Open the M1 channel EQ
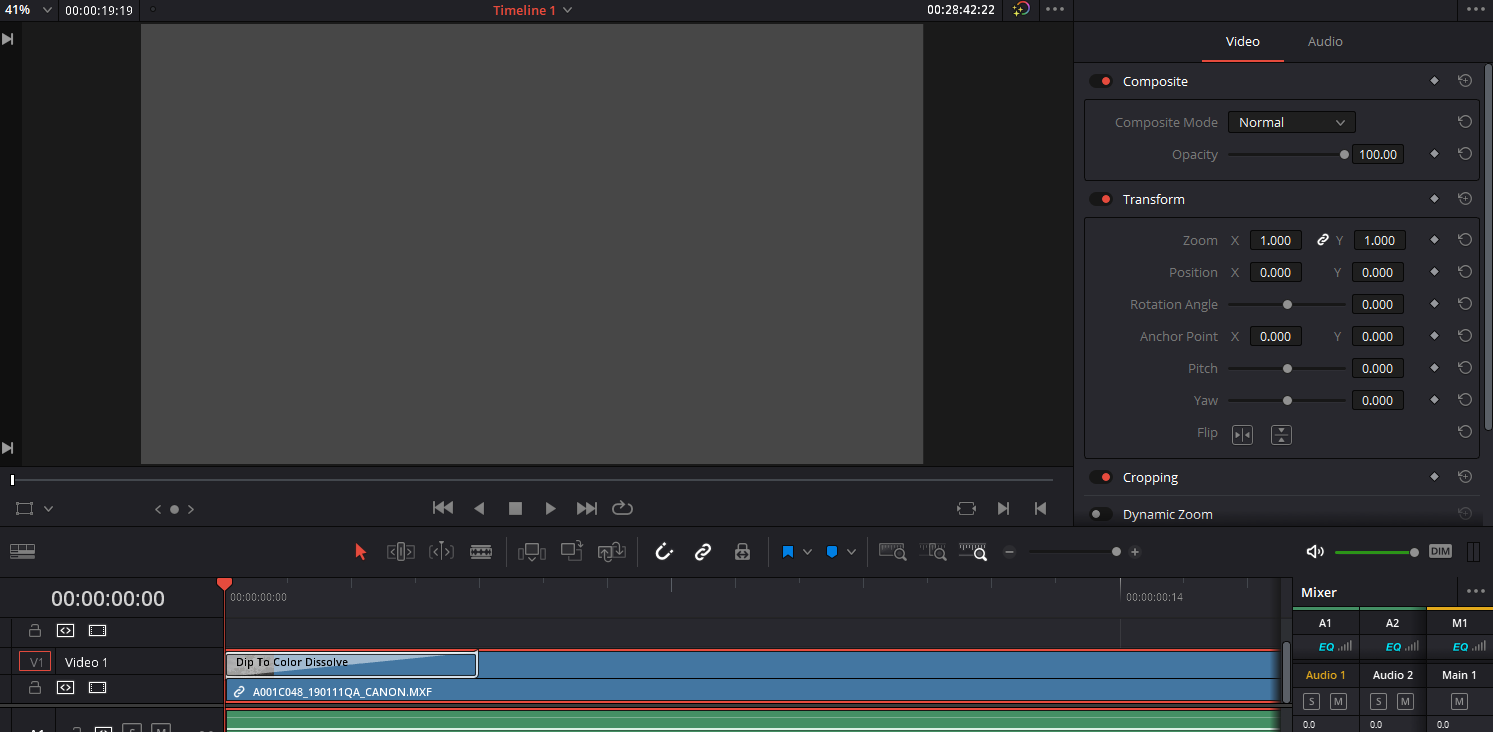Viewport: 1493px width, 732px height. (1460, 647)
